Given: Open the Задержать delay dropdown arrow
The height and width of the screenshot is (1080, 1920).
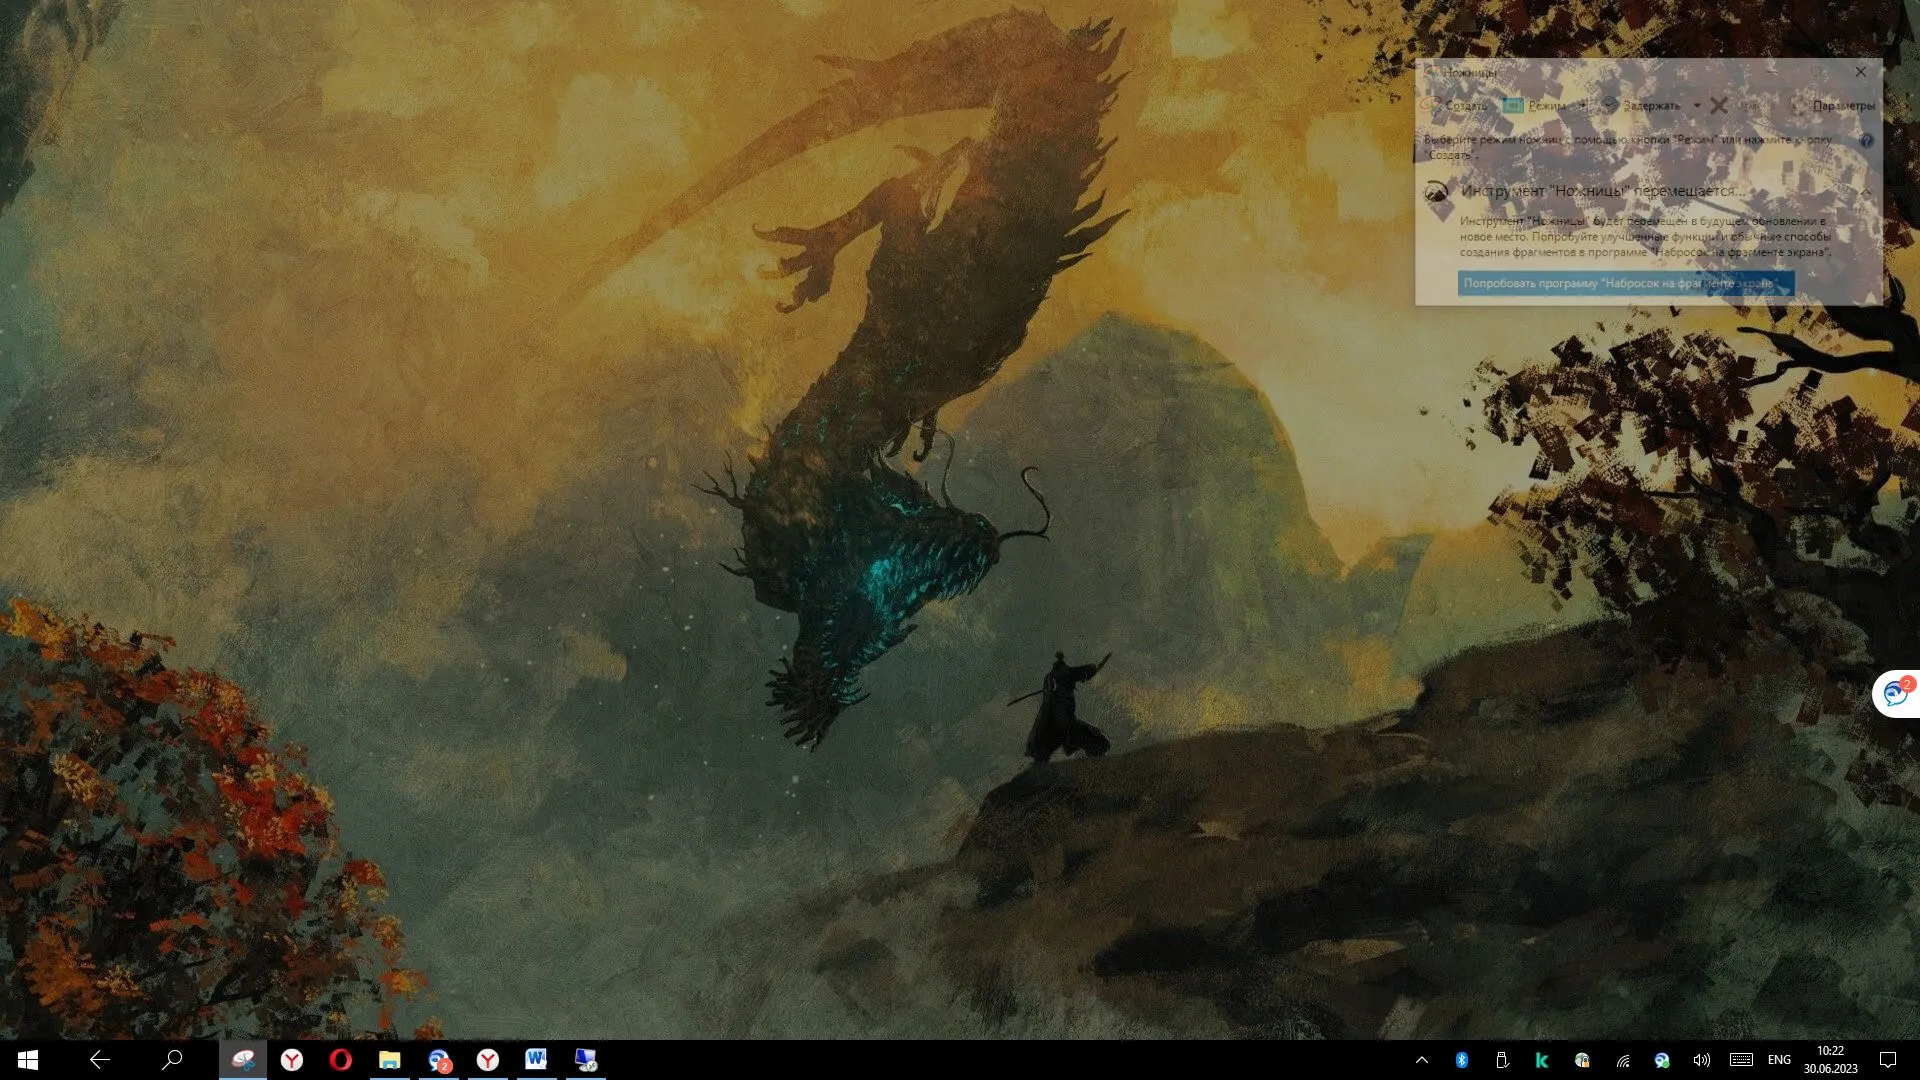Looking at the screenshot, I should [x=1697, y=106].
